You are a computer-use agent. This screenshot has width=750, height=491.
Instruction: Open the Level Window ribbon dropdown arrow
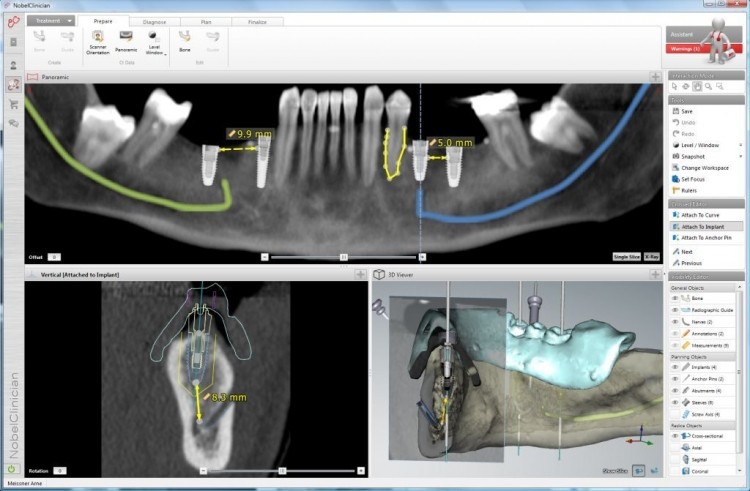[165, 55]
